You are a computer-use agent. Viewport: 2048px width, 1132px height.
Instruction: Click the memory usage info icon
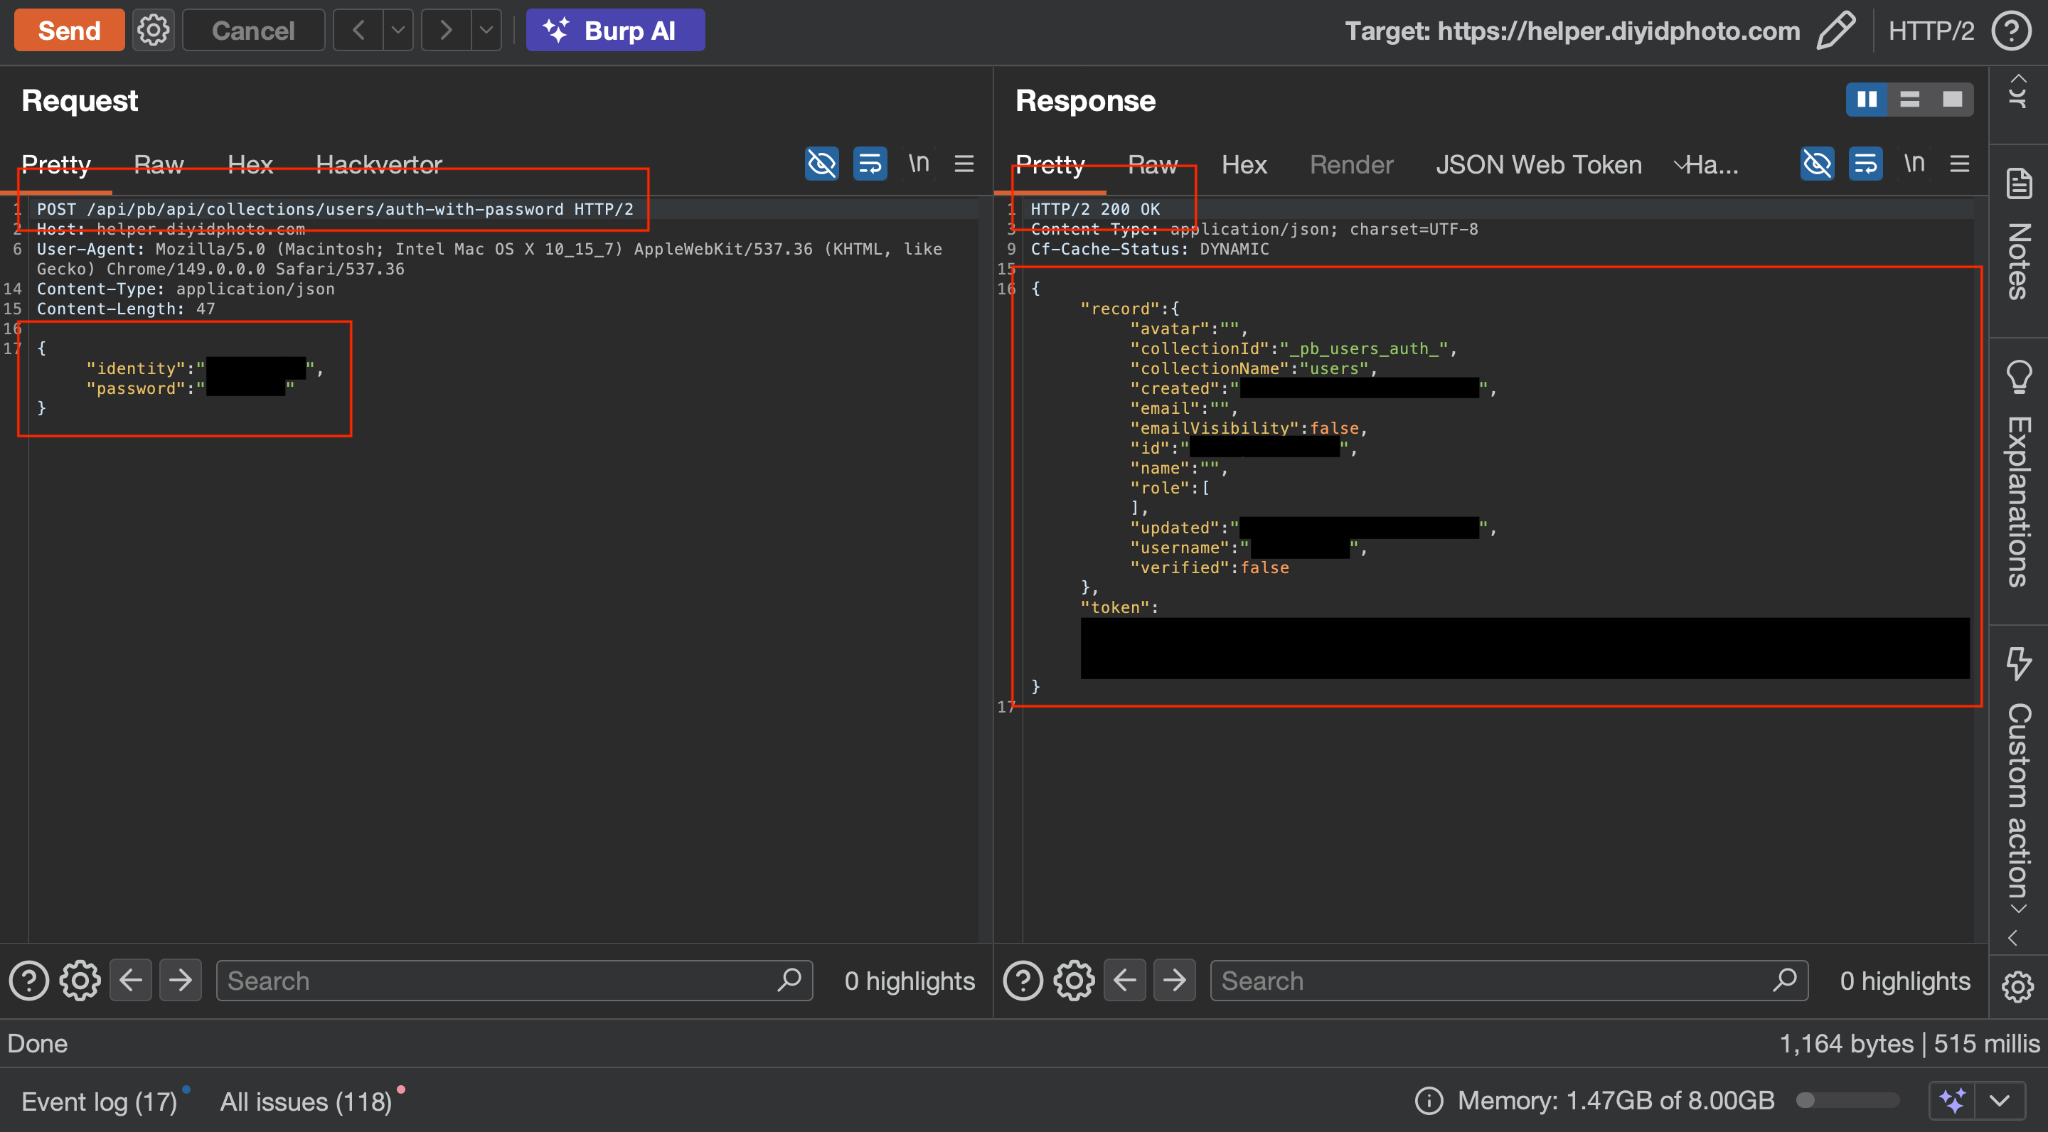[1429, 1101]
